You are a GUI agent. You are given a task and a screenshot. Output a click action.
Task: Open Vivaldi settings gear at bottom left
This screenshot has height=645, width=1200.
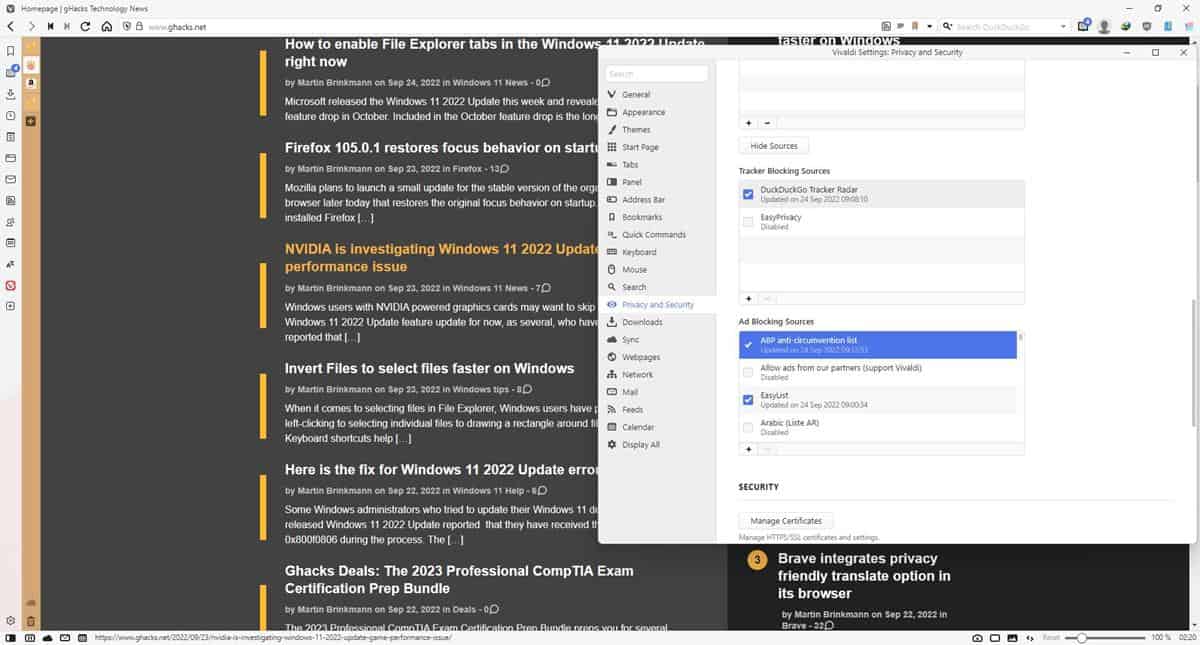[10, 620]
